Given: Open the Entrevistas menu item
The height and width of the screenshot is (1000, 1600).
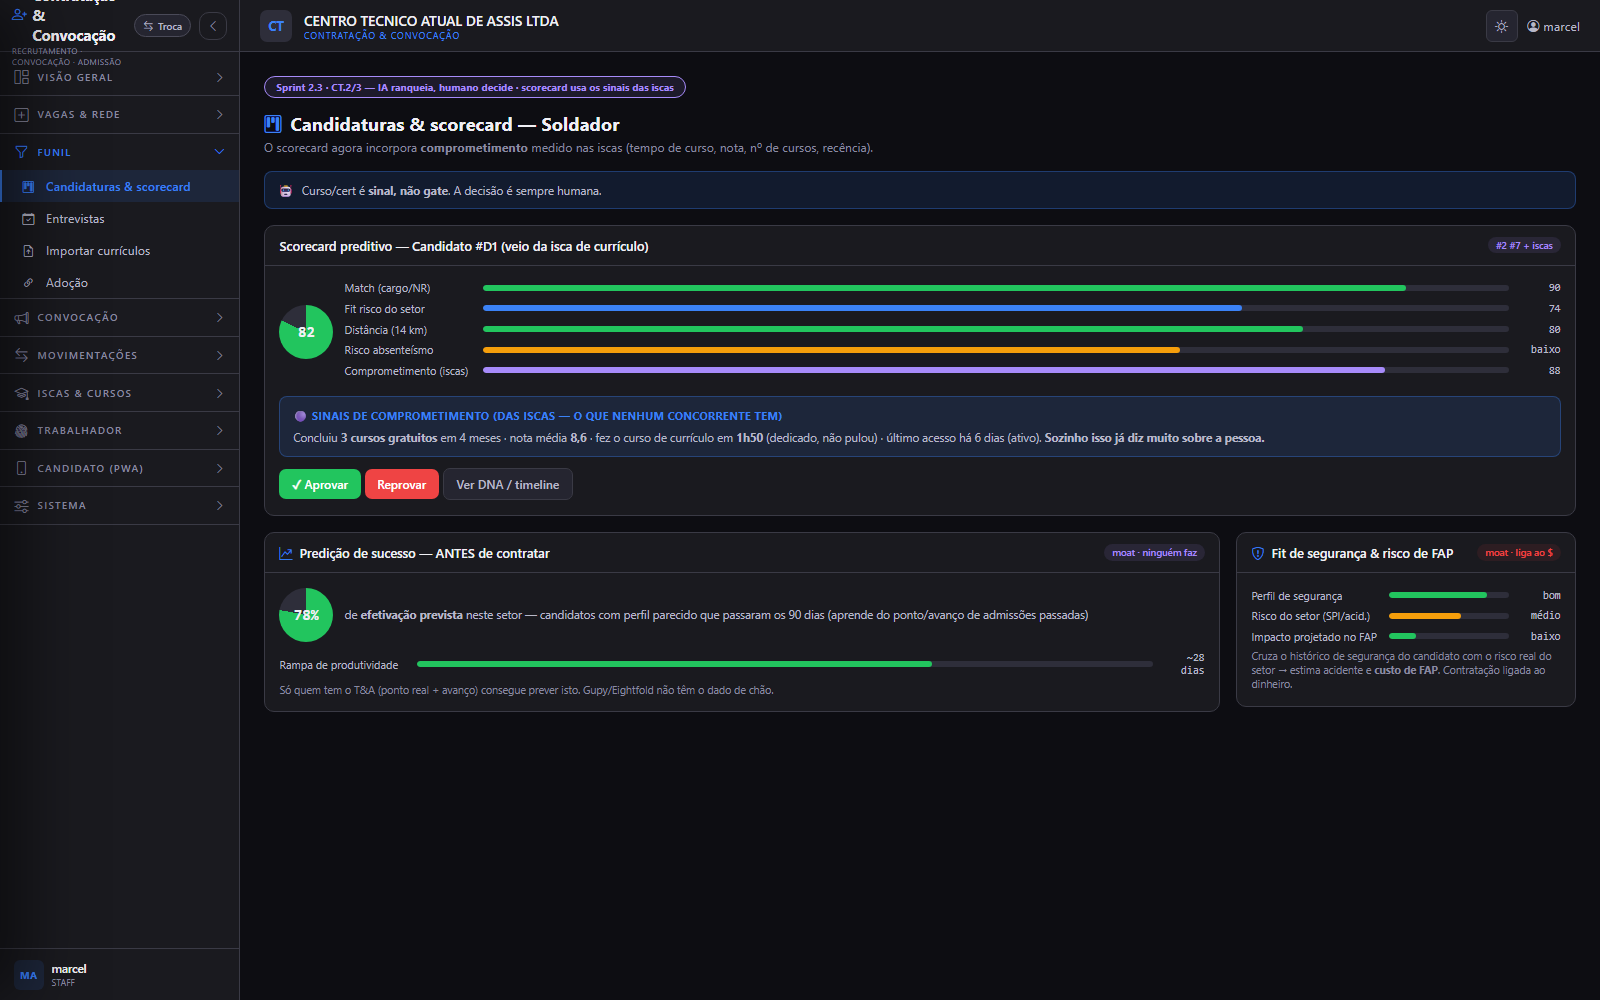Looking at the screenshot, I should click(120, 219).
